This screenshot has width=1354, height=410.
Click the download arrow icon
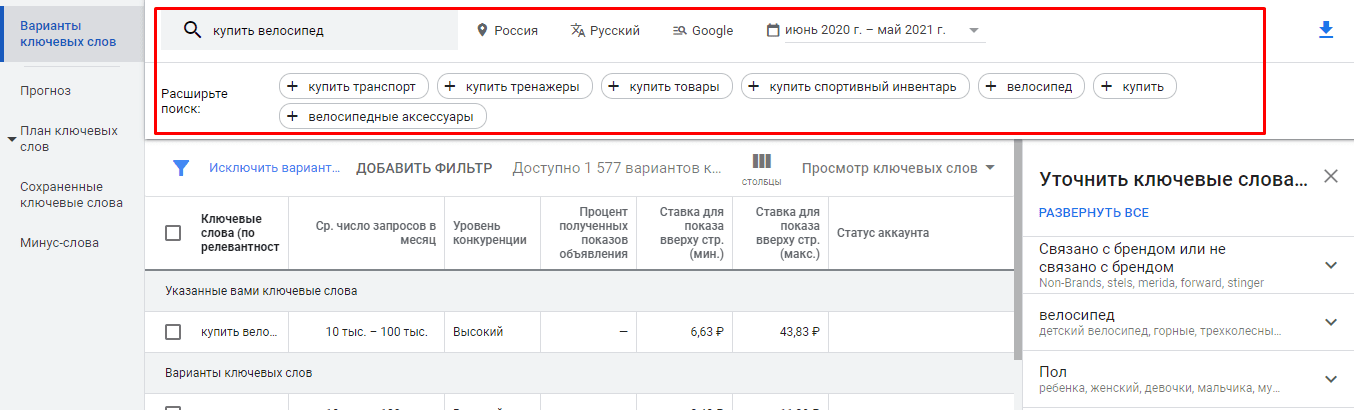[x=1326, y=30]
